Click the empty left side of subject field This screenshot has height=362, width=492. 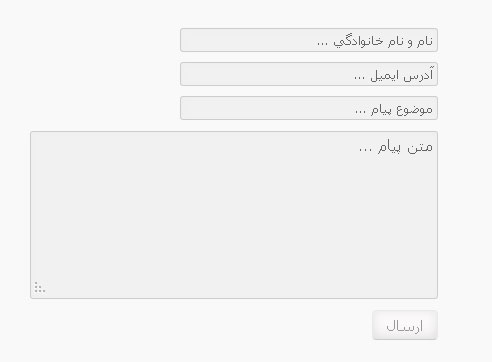267,108
